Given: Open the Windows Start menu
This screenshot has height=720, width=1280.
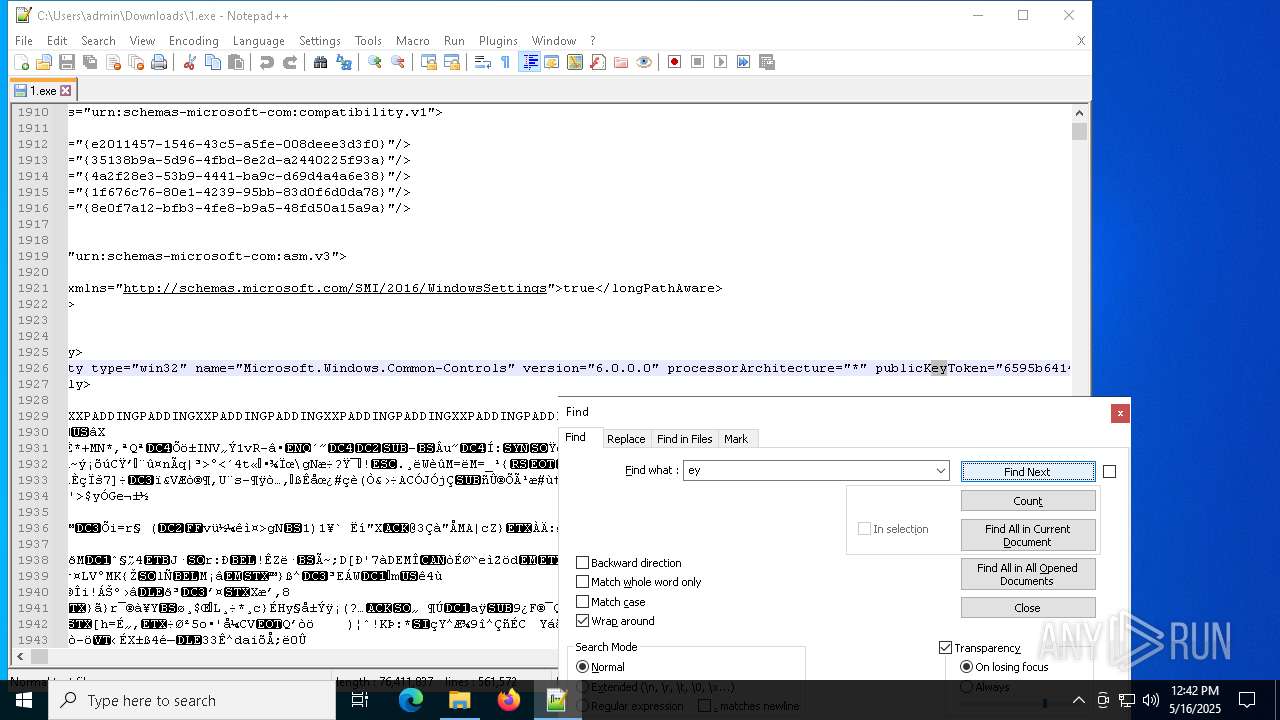Looking at the screenshot, I should click(x=24, y=700).
